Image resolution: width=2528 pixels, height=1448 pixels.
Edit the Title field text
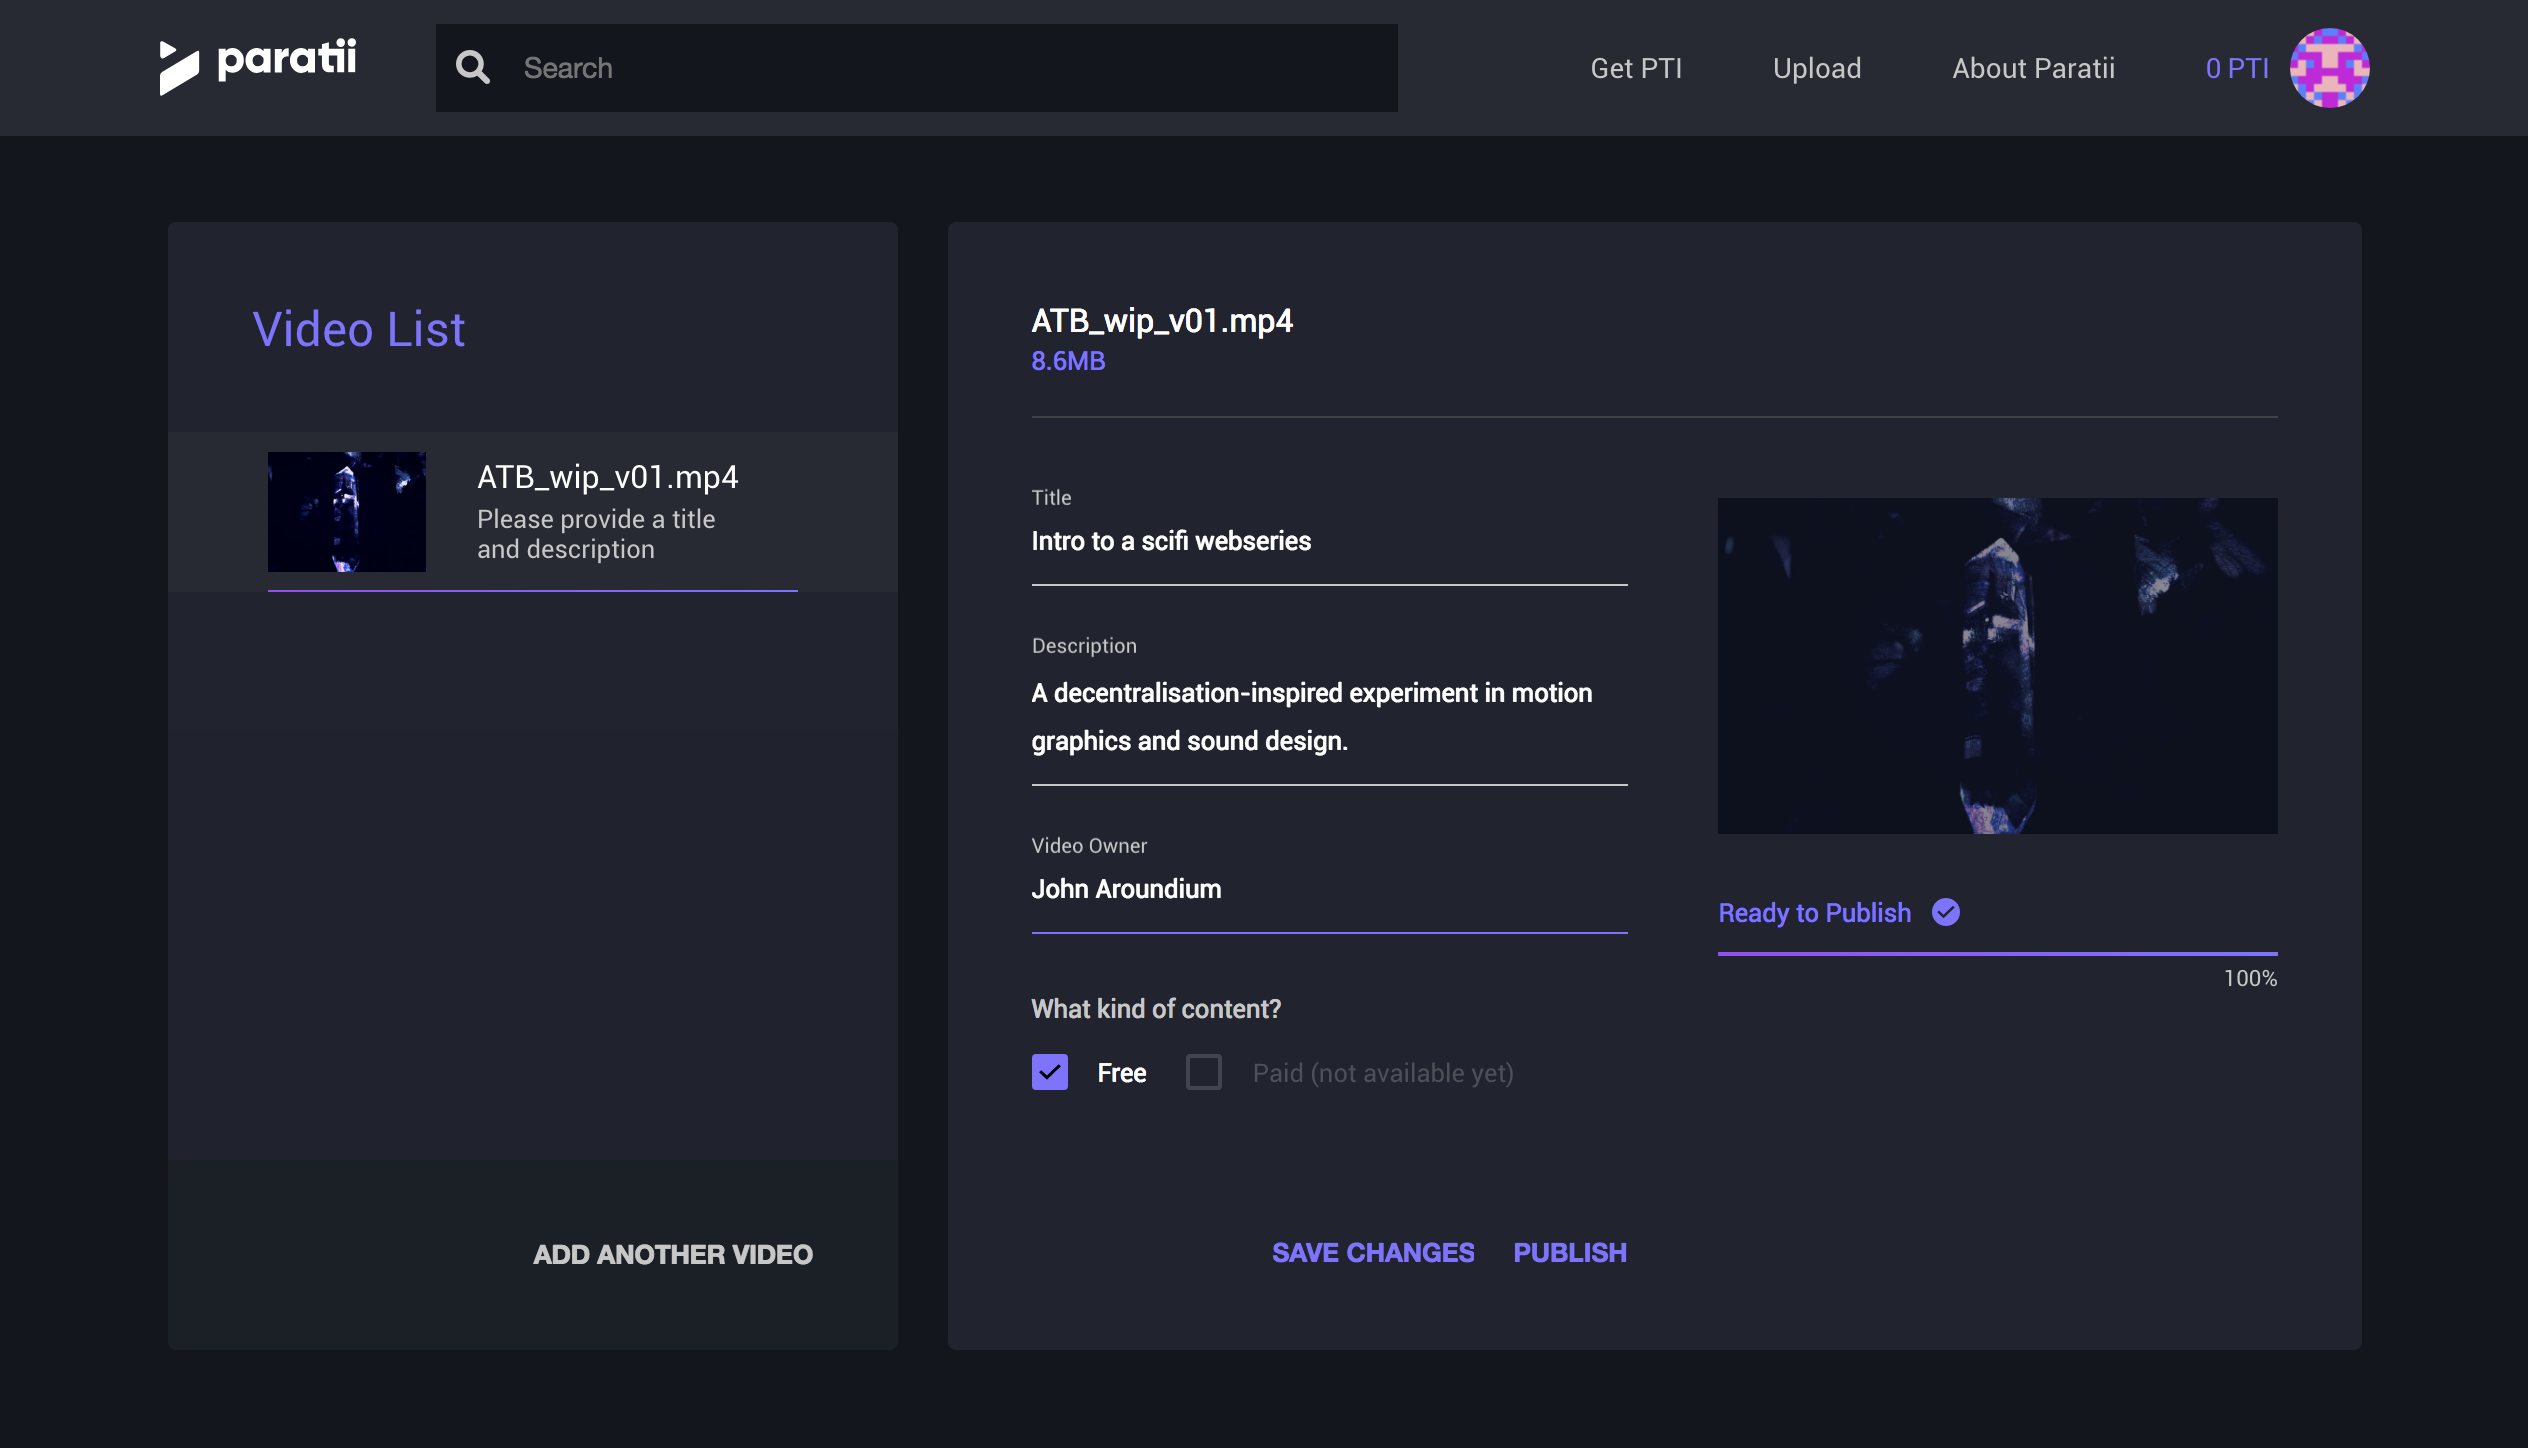pos(1328,541)
